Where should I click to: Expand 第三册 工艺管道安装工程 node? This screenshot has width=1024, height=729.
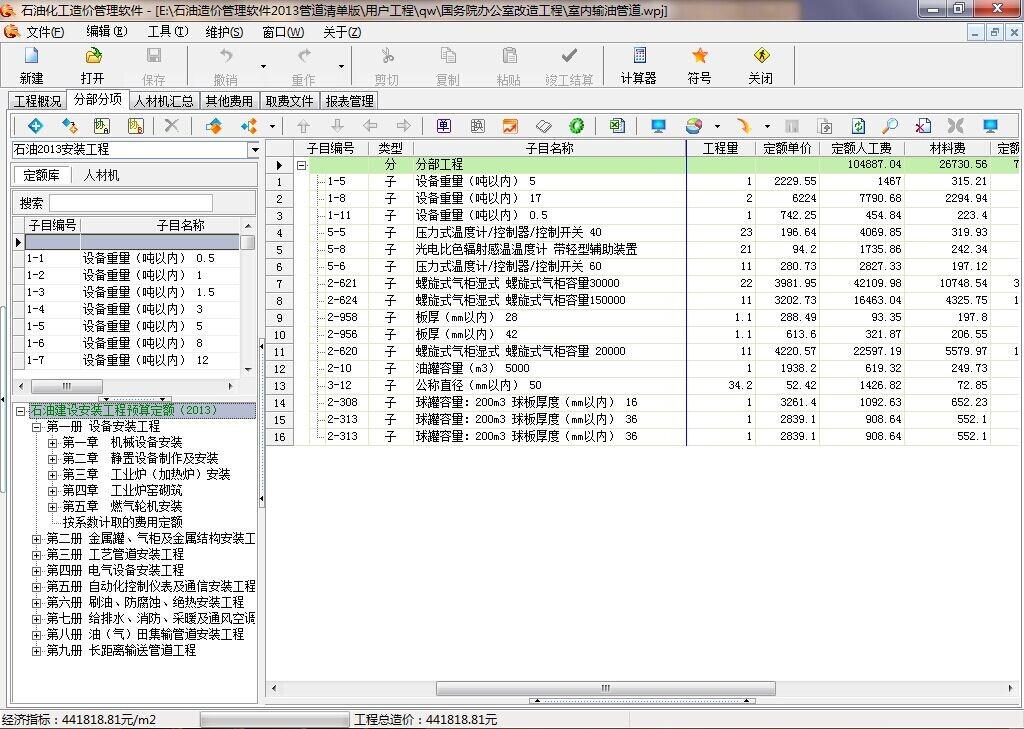37,555
